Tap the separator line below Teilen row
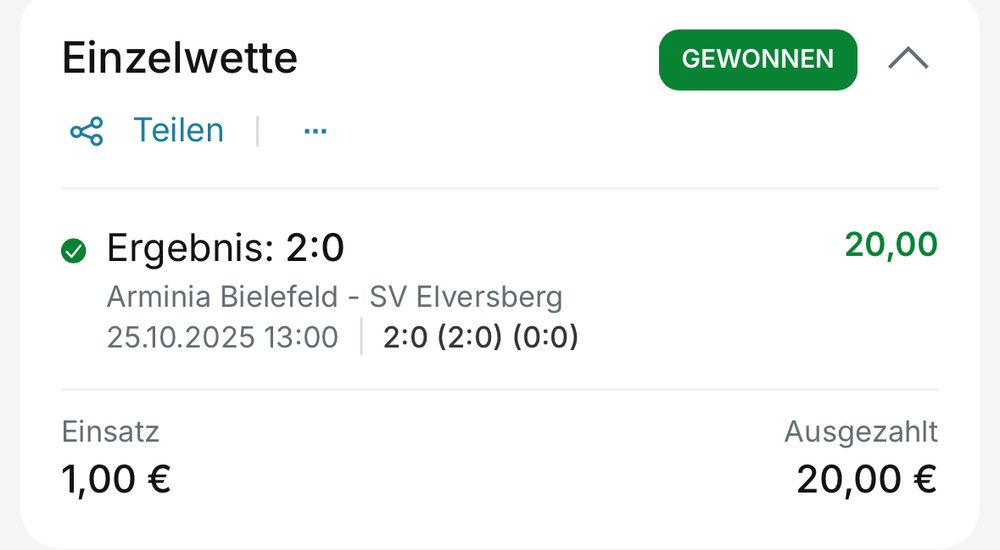Viewport: 1000px width, 550px height. coord(500,188)
